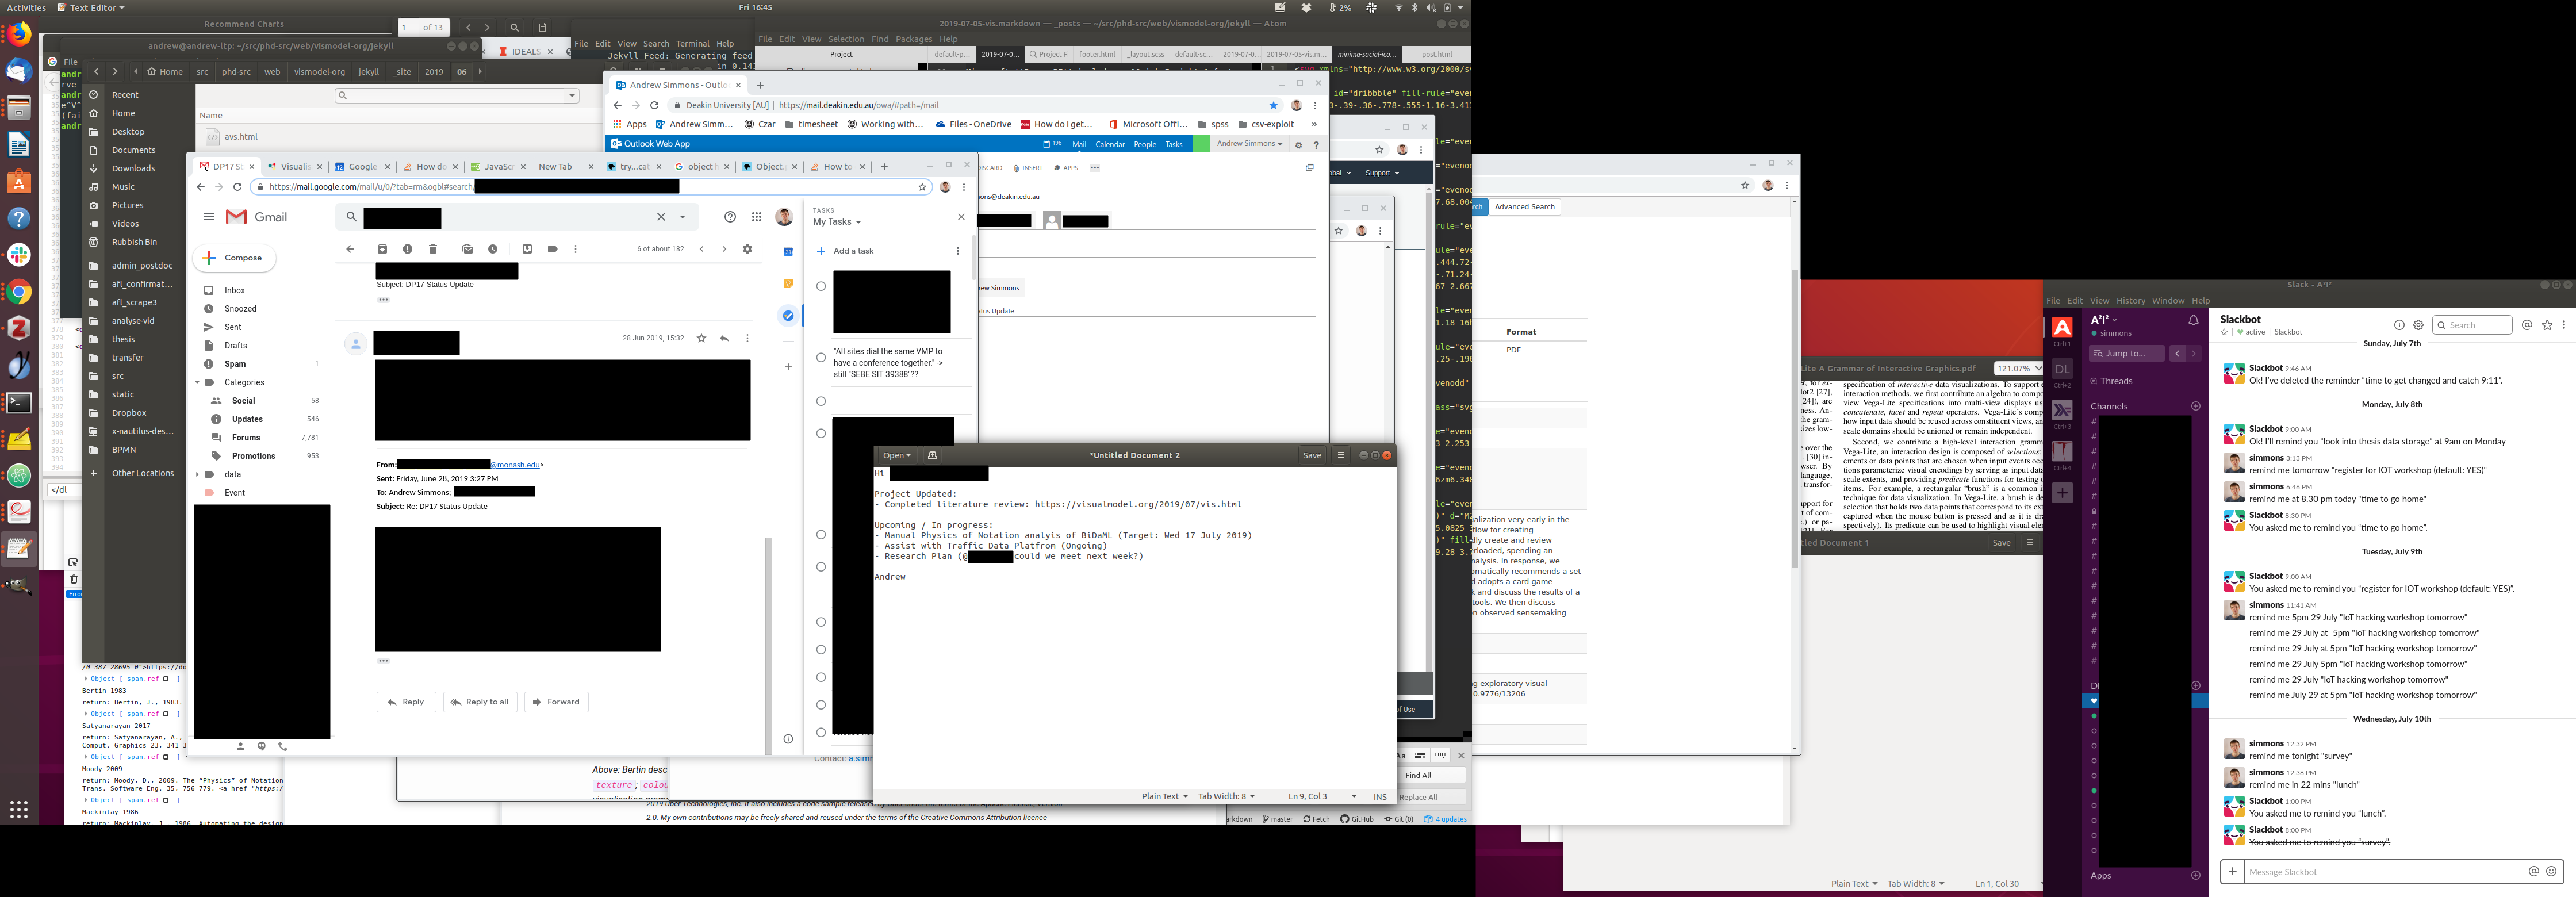Open the History menu in Slack
This screenshot has height=897, width=2576.
coord(2130,300)
